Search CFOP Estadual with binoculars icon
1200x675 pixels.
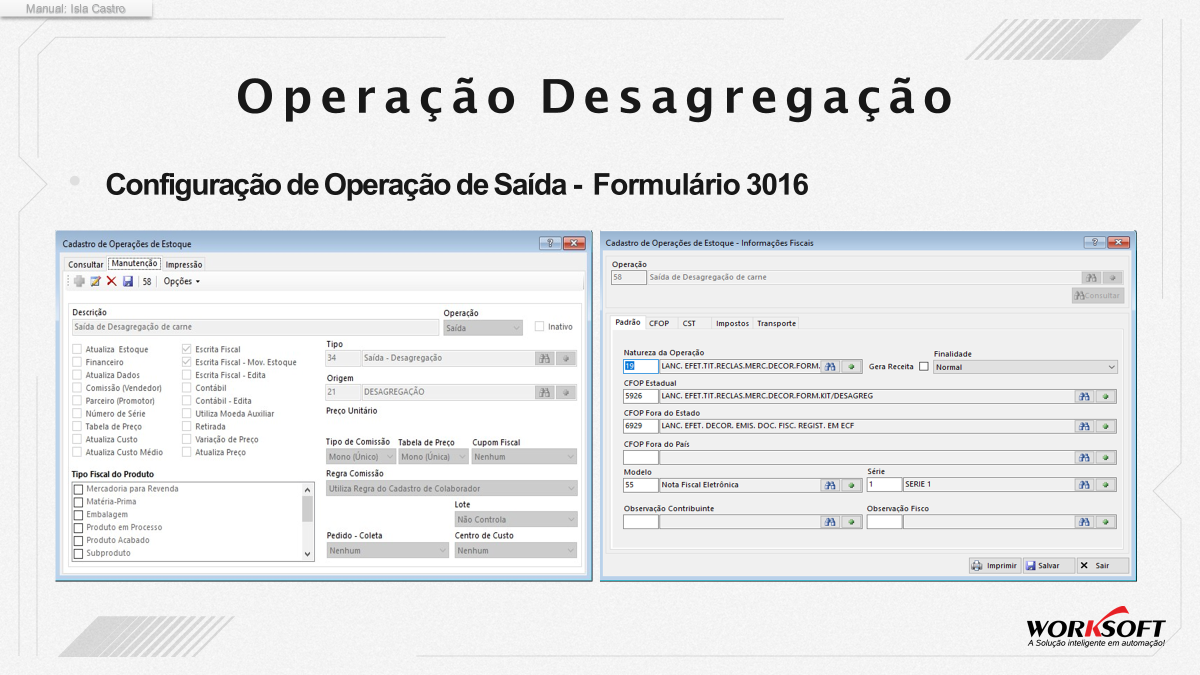(1084, 396)
